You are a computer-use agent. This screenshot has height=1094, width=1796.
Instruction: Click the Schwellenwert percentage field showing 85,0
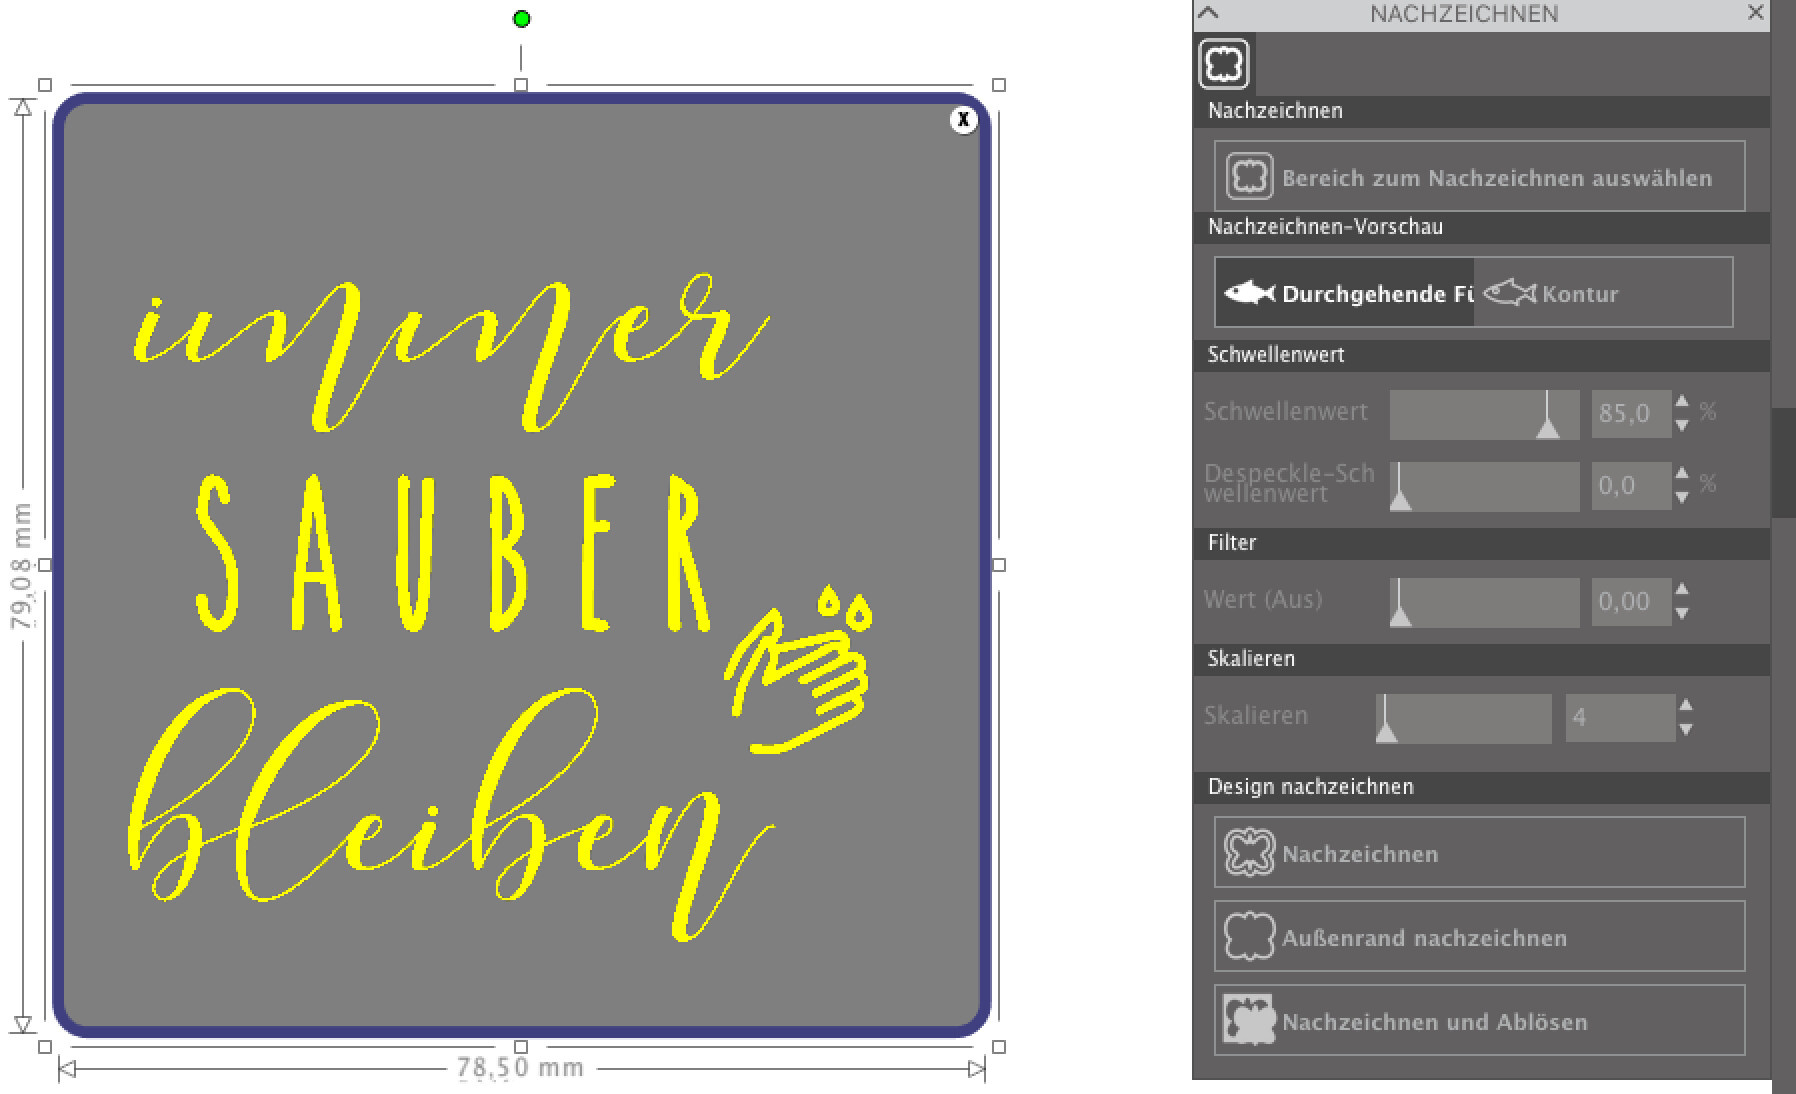pos(1631,414)
